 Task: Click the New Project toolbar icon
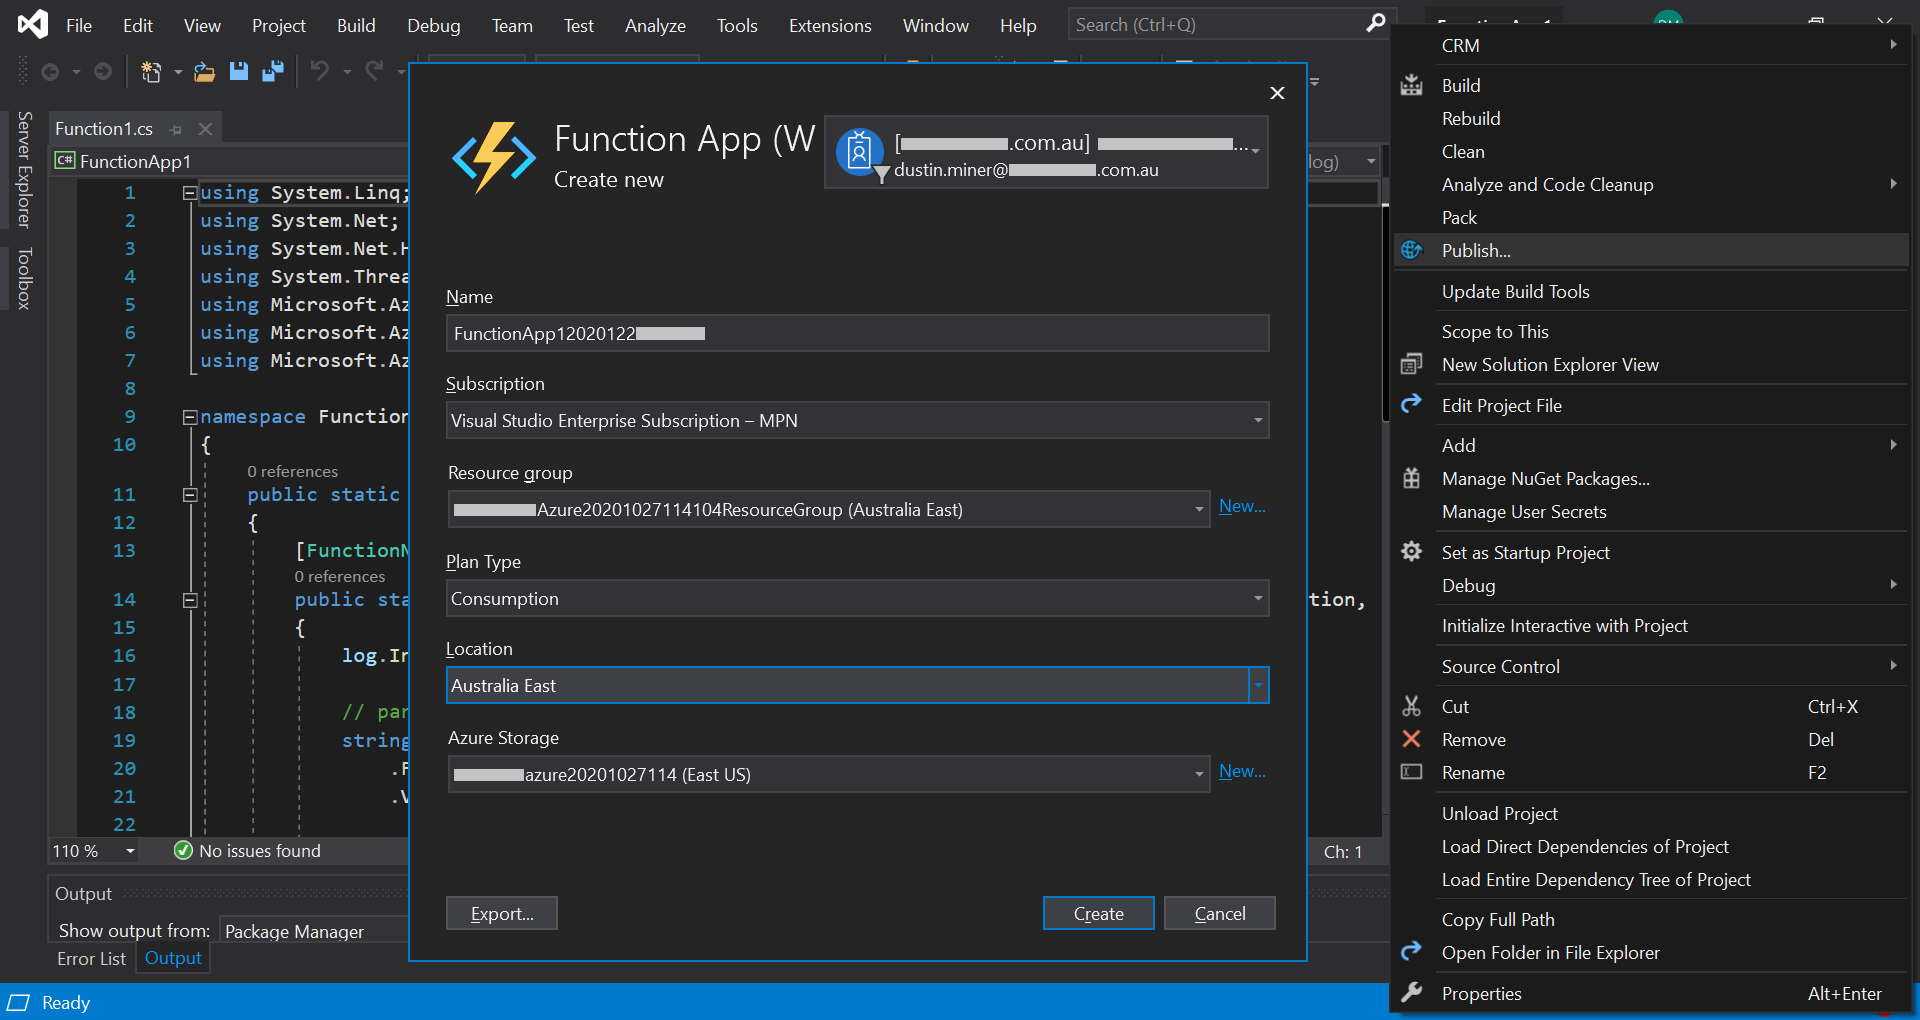[x=151, y=72]
